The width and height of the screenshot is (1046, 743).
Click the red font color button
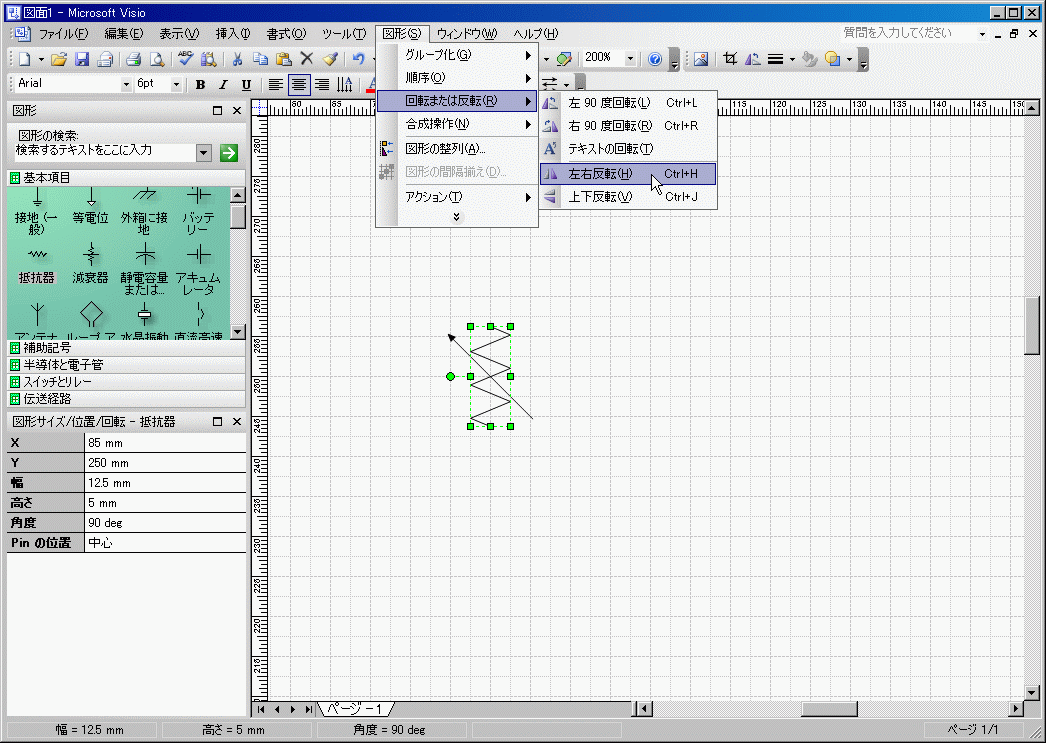371,85
